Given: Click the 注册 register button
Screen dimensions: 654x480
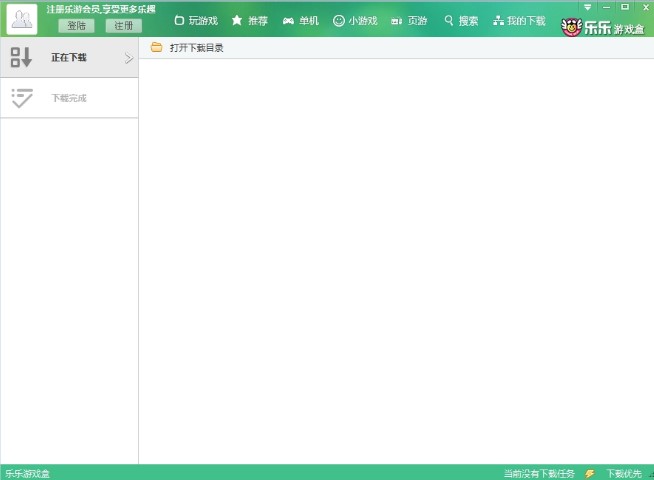Looking at the screenshot, I should [123, 25].
